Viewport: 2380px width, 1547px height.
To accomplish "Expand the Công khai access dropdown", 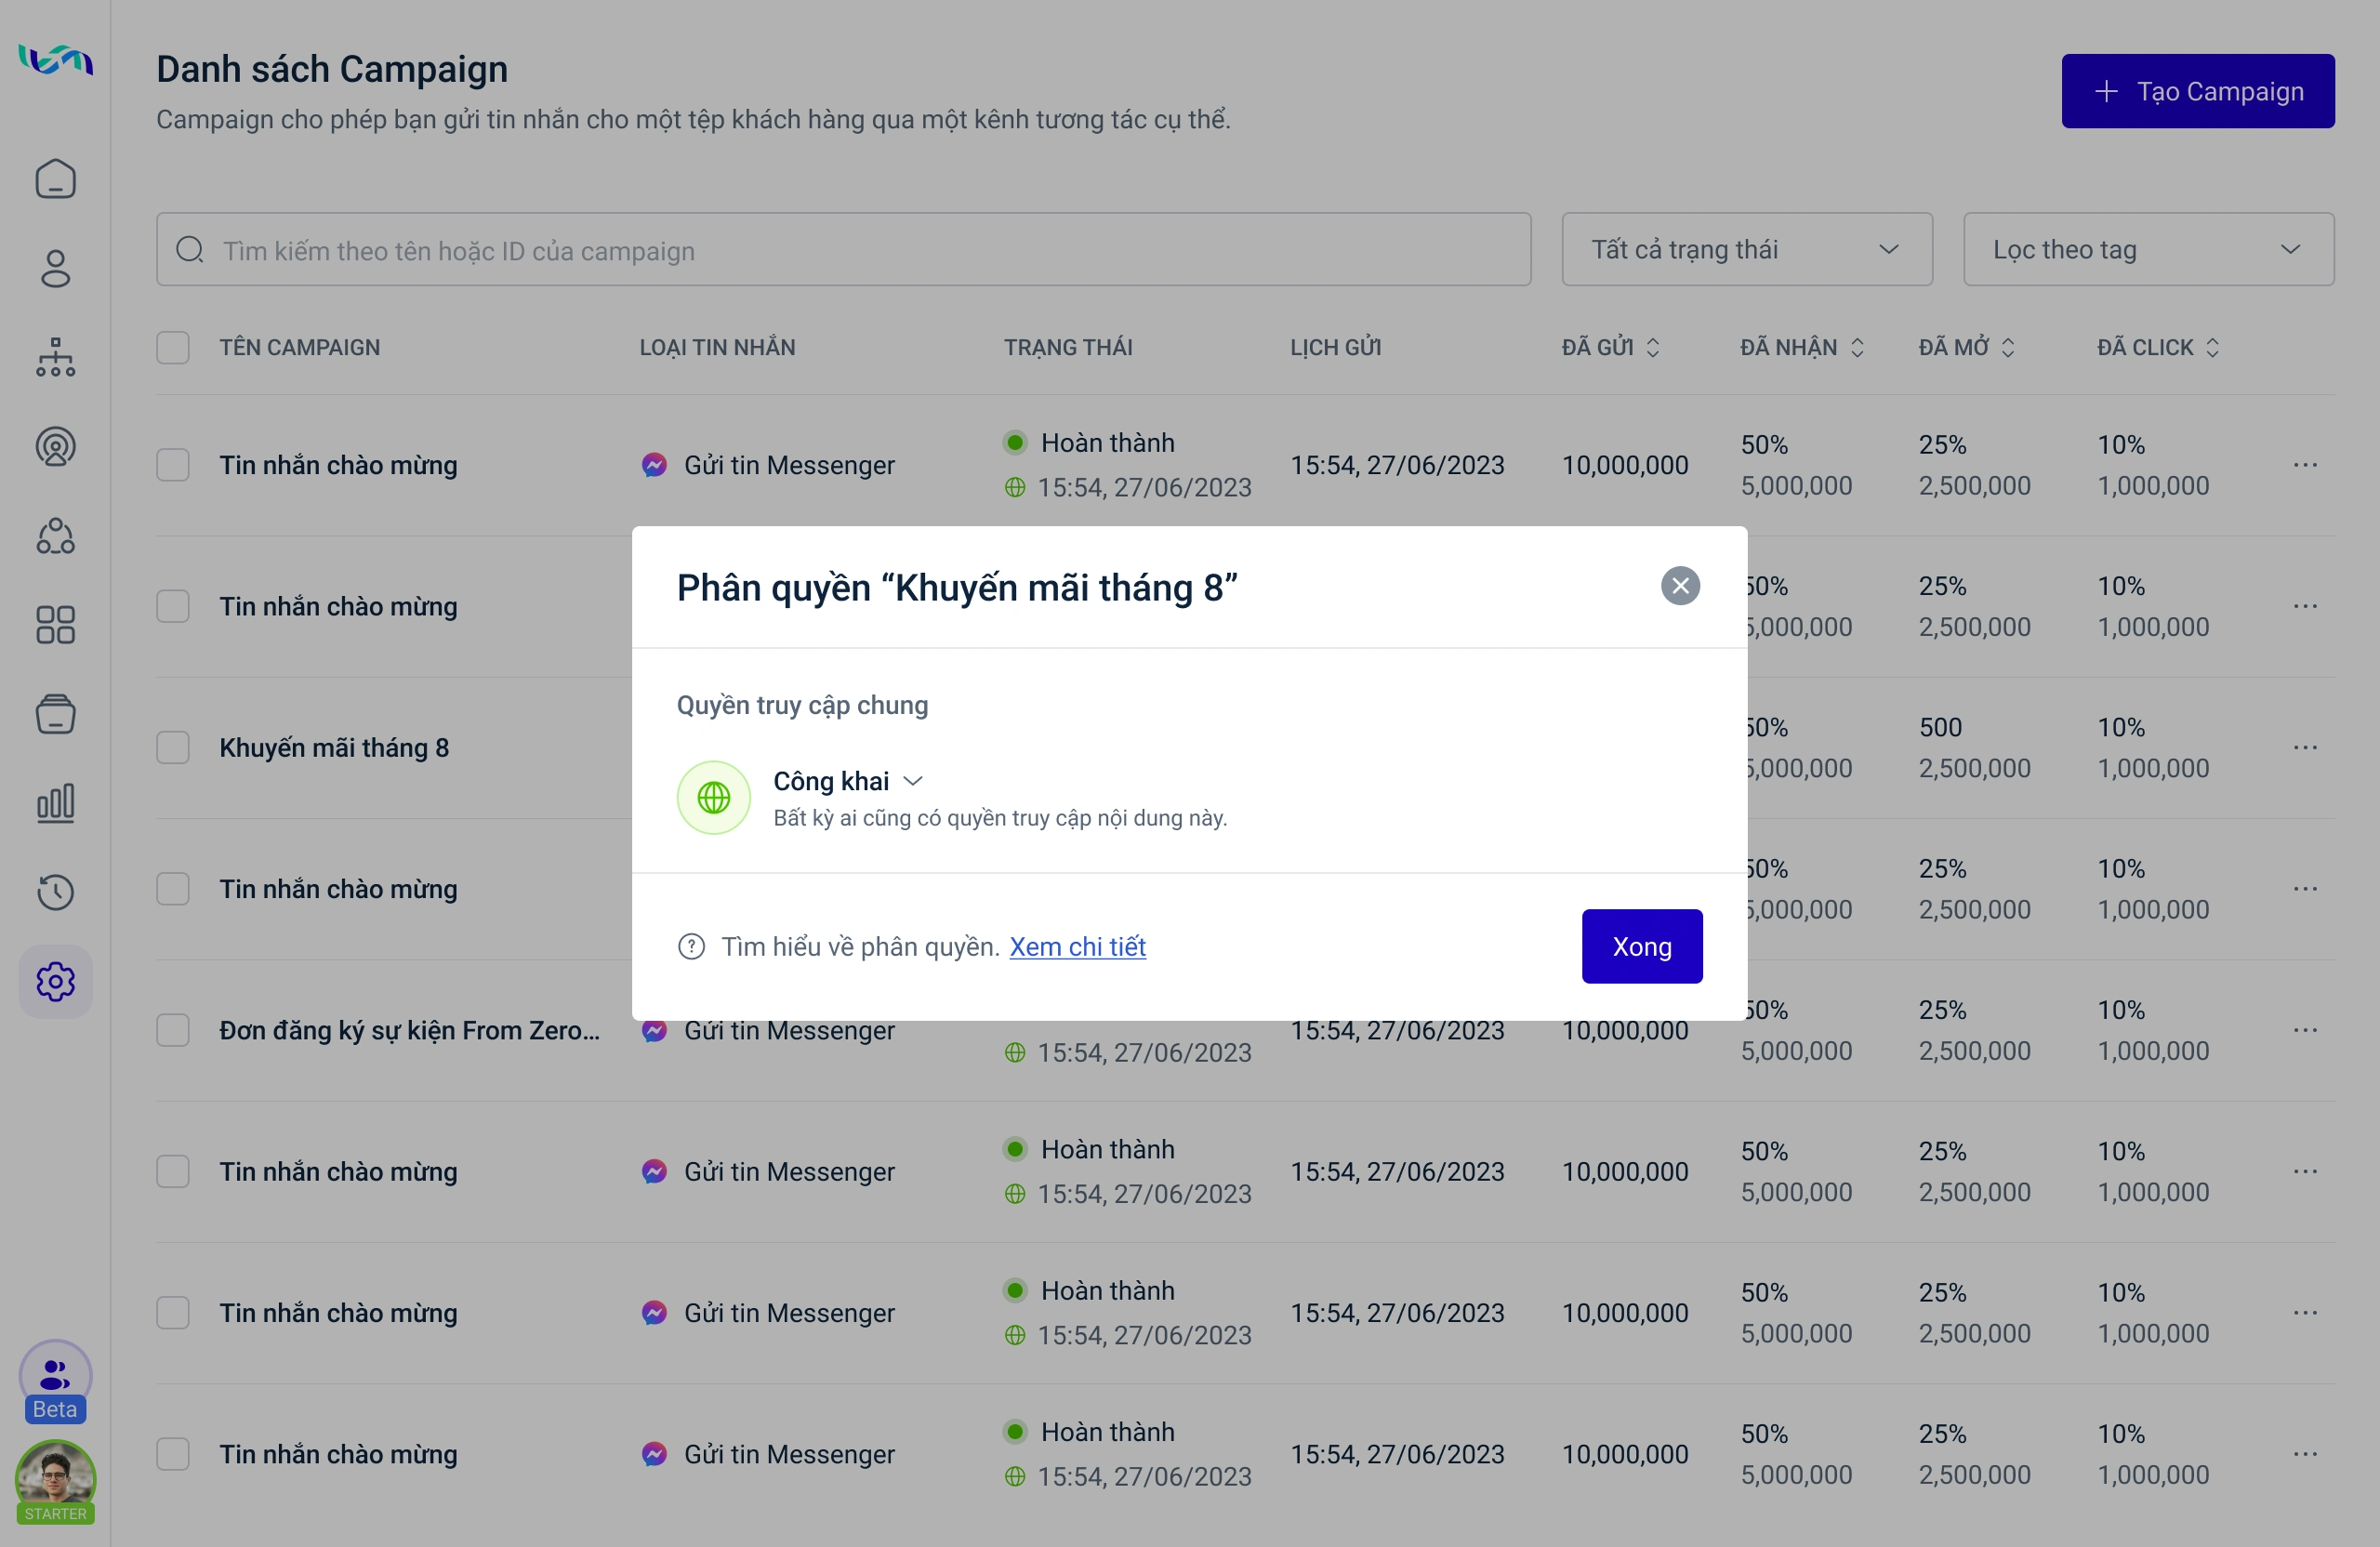I will click(847, 781).
